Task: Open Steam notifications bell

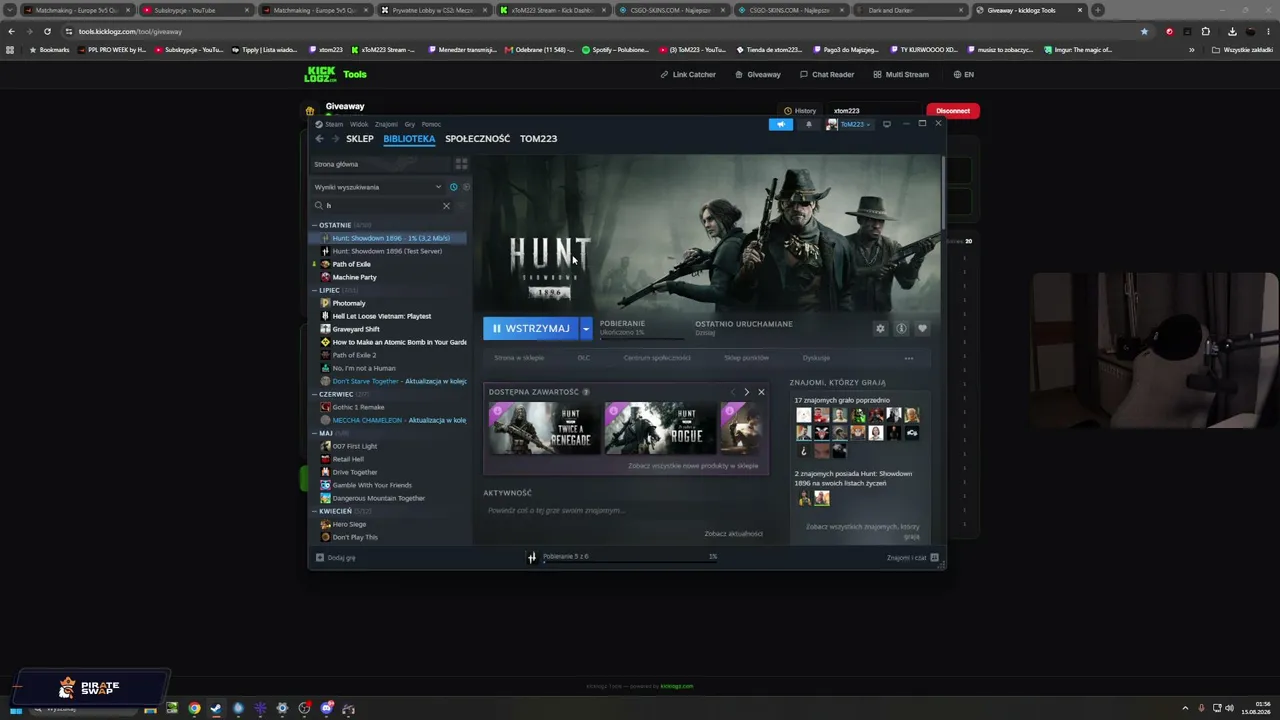Action: coord(809,124)
